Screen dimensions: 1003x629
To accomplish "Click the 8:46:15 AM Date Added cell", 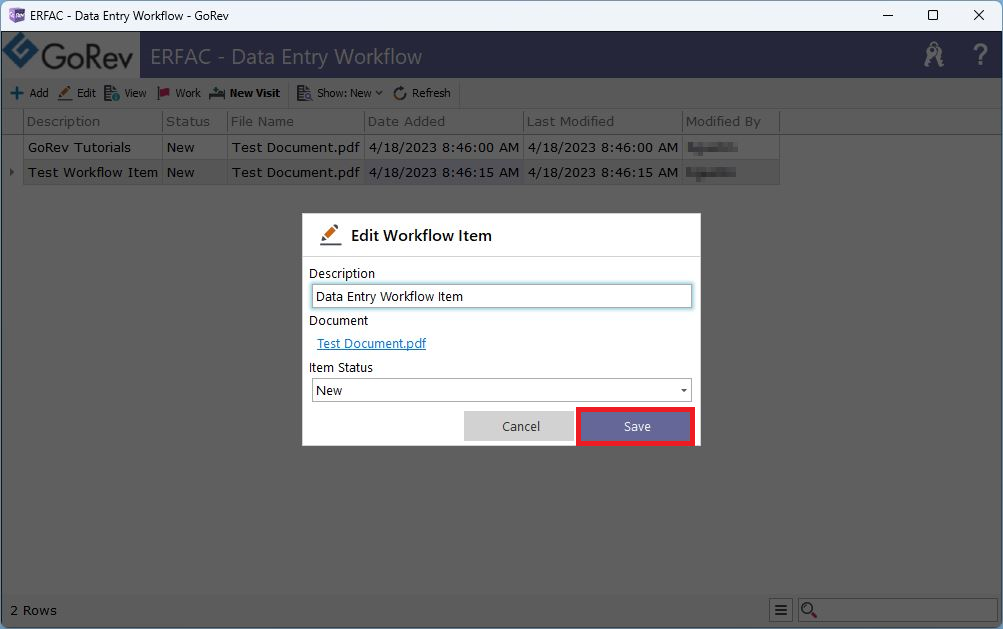I will [444, 173].
